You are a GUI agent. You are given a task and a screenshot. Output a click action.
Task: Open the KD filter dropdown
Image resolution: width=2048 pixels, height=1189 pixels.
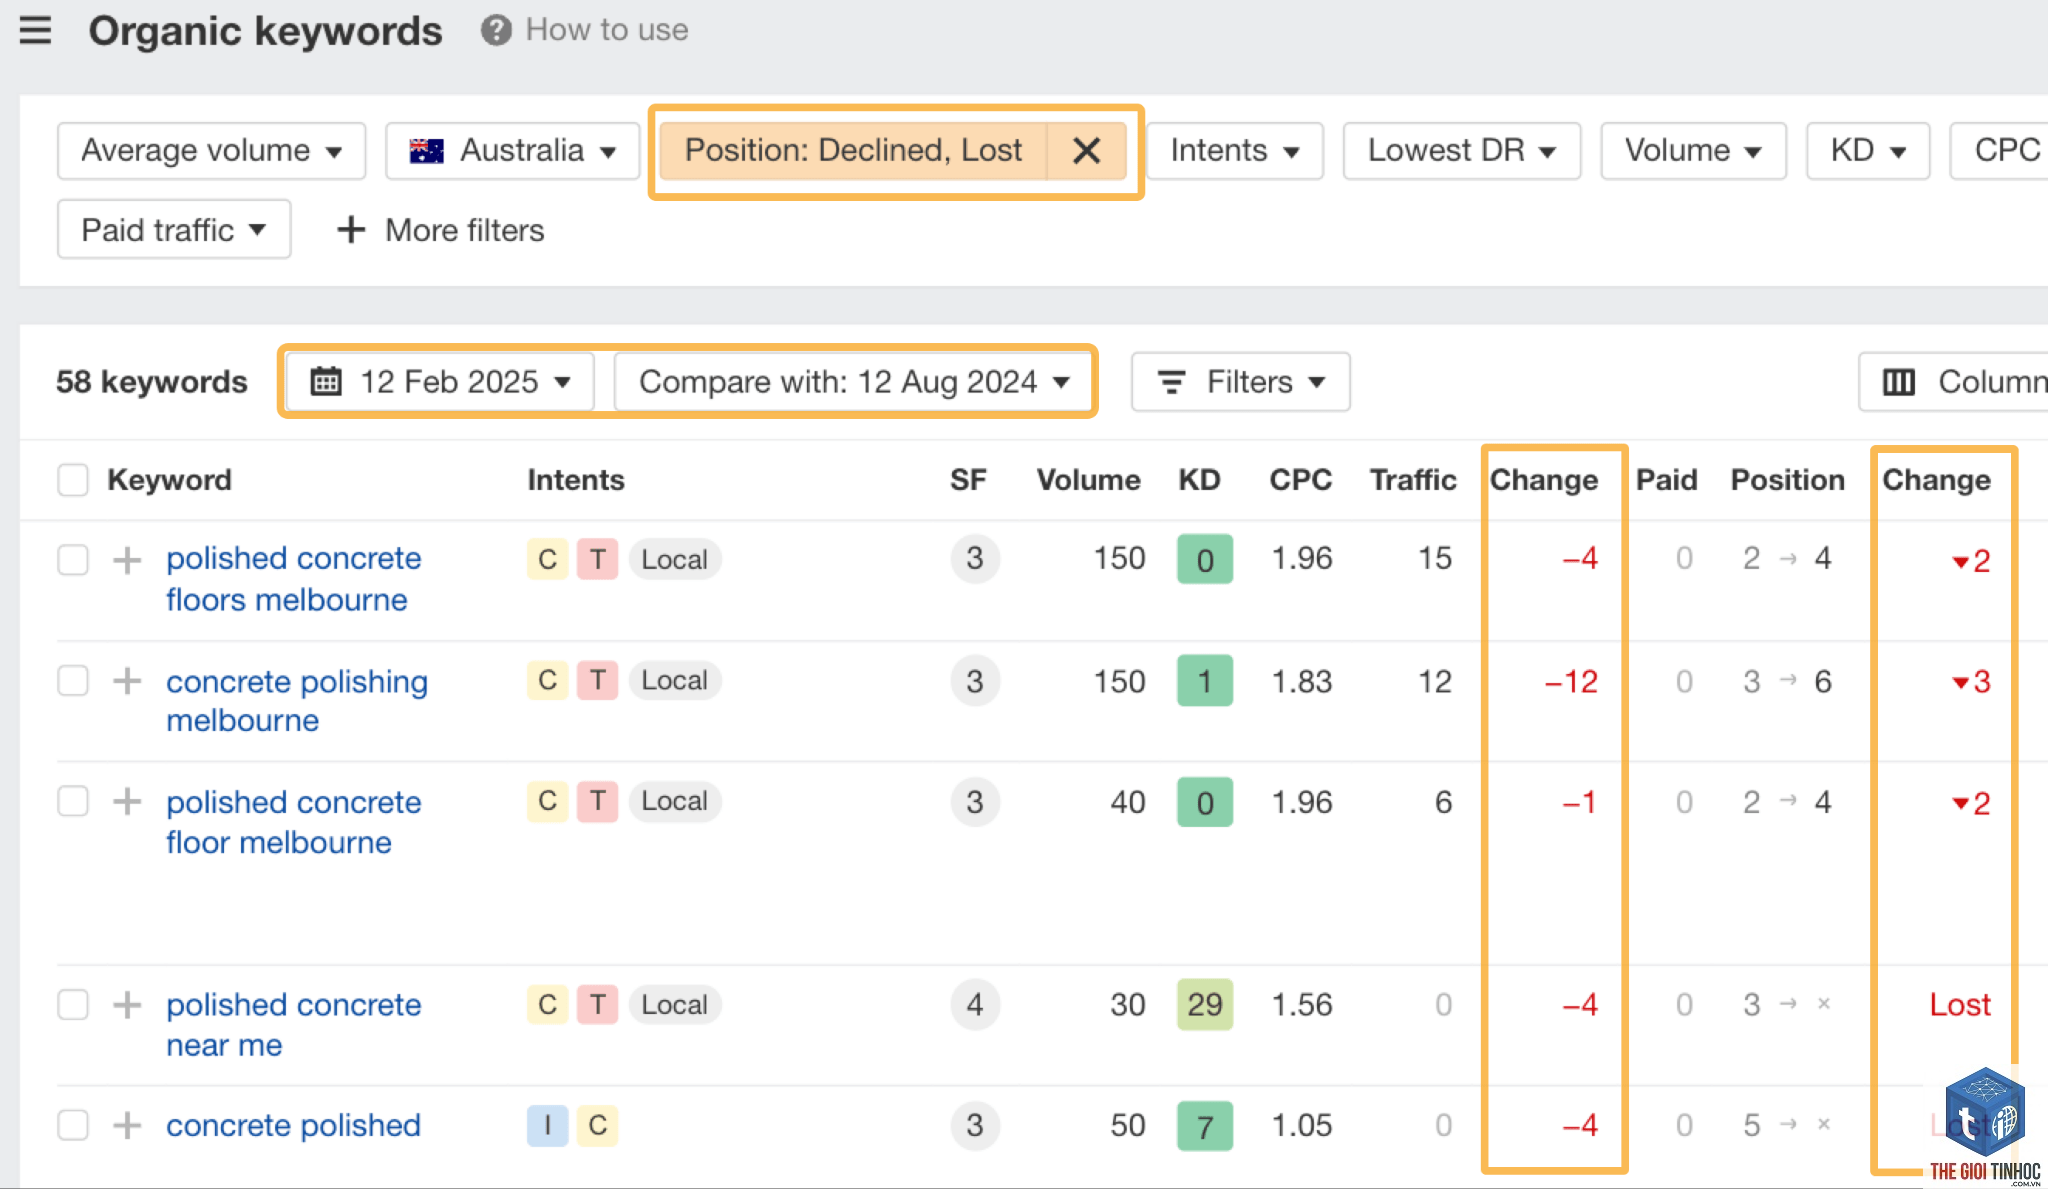[x=1868, y=151]
